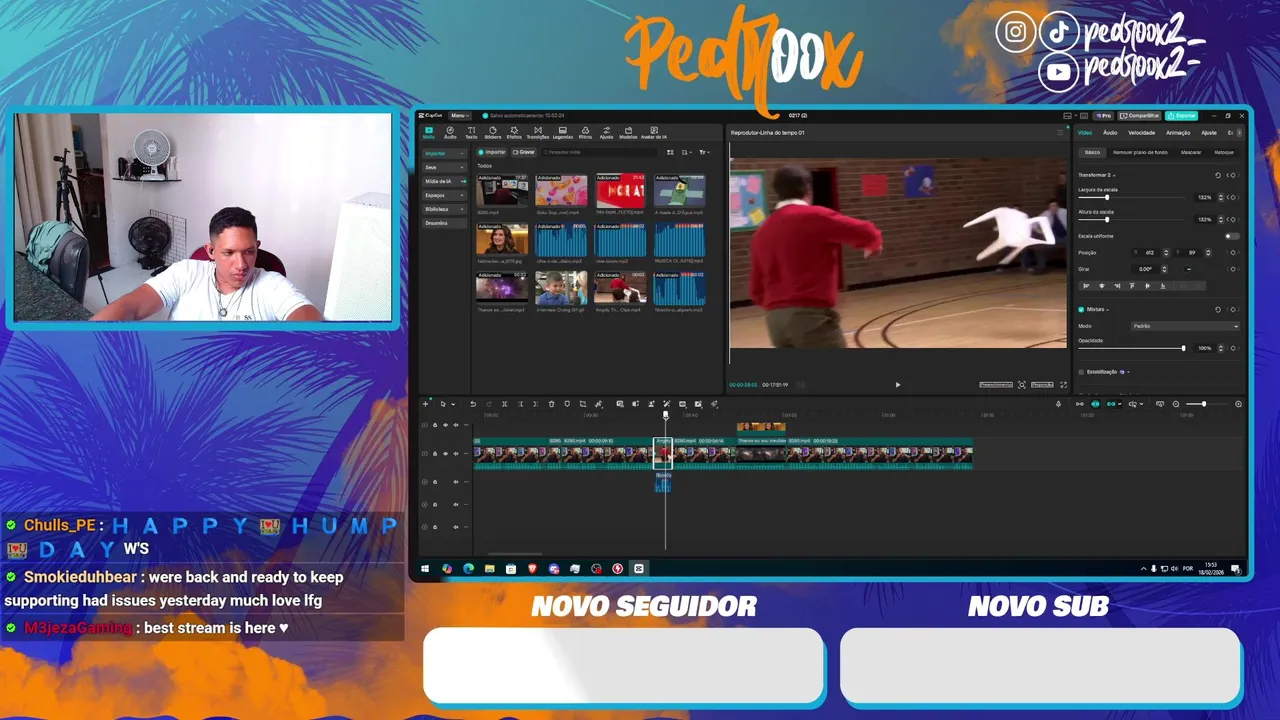
Task: Open the Retoque subtab
Action: click(1224, 152)
